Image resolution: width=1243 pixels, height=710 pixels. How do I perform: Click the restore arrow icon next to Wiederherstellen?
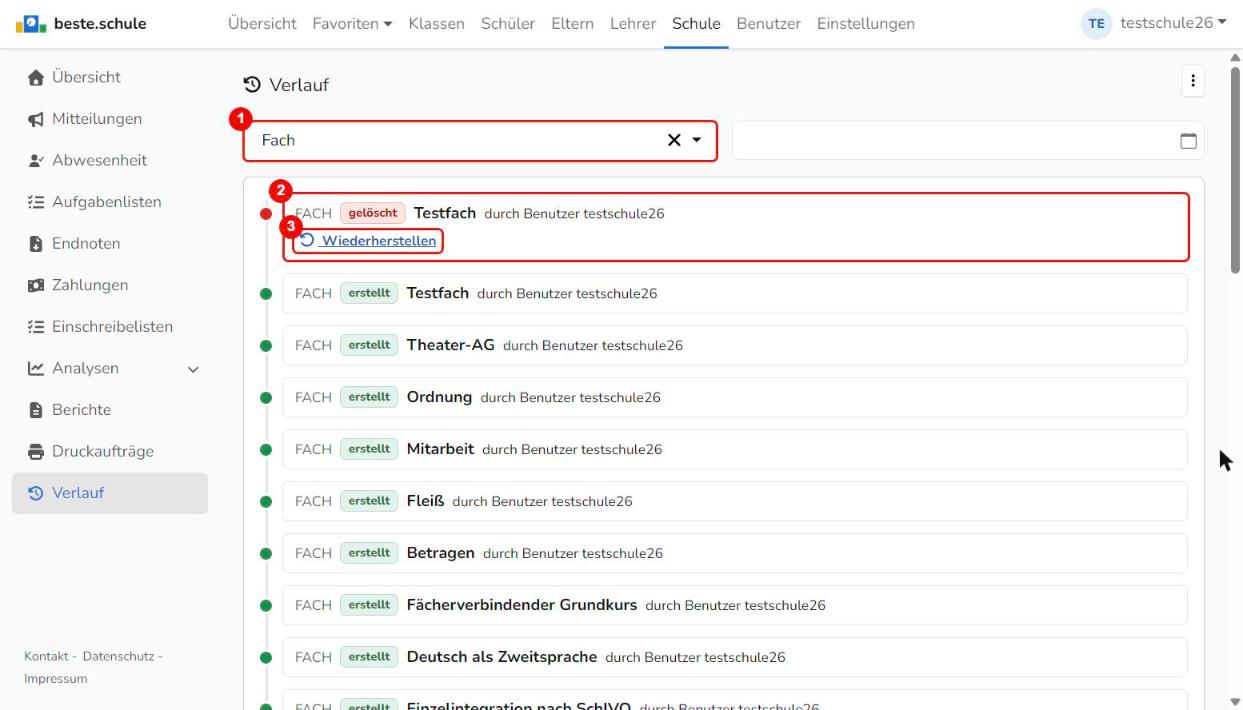pos(308,241)
